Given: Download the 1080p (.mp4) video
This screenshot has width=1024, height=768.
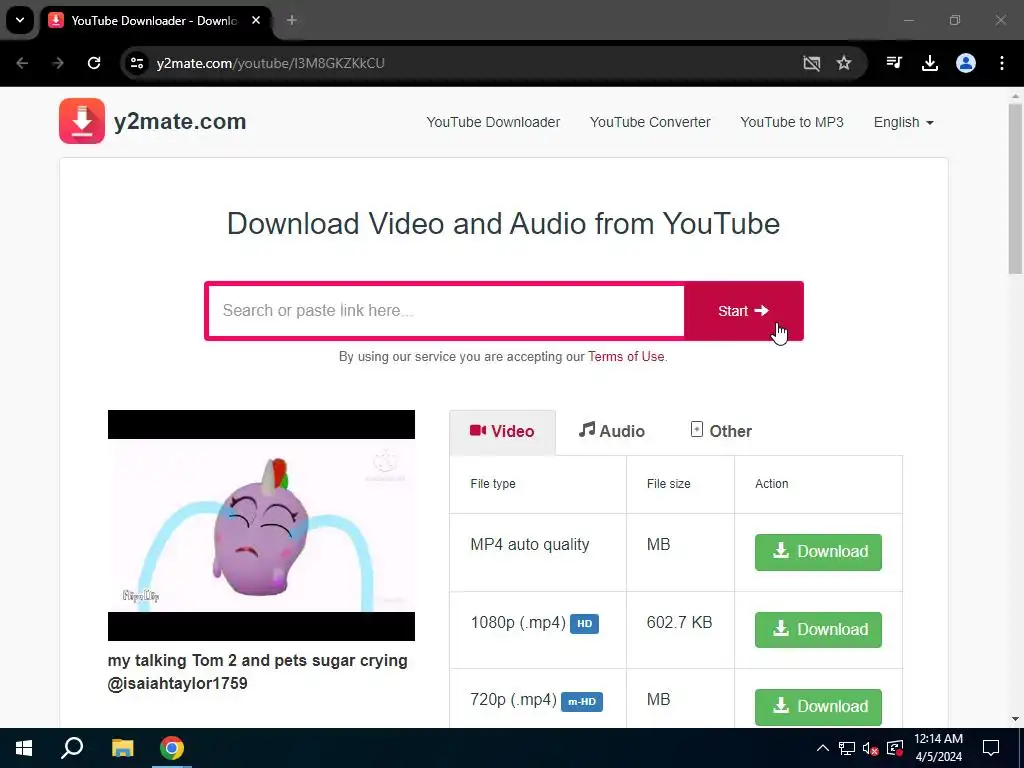Looking at the screenshot, I should [818, 630].
